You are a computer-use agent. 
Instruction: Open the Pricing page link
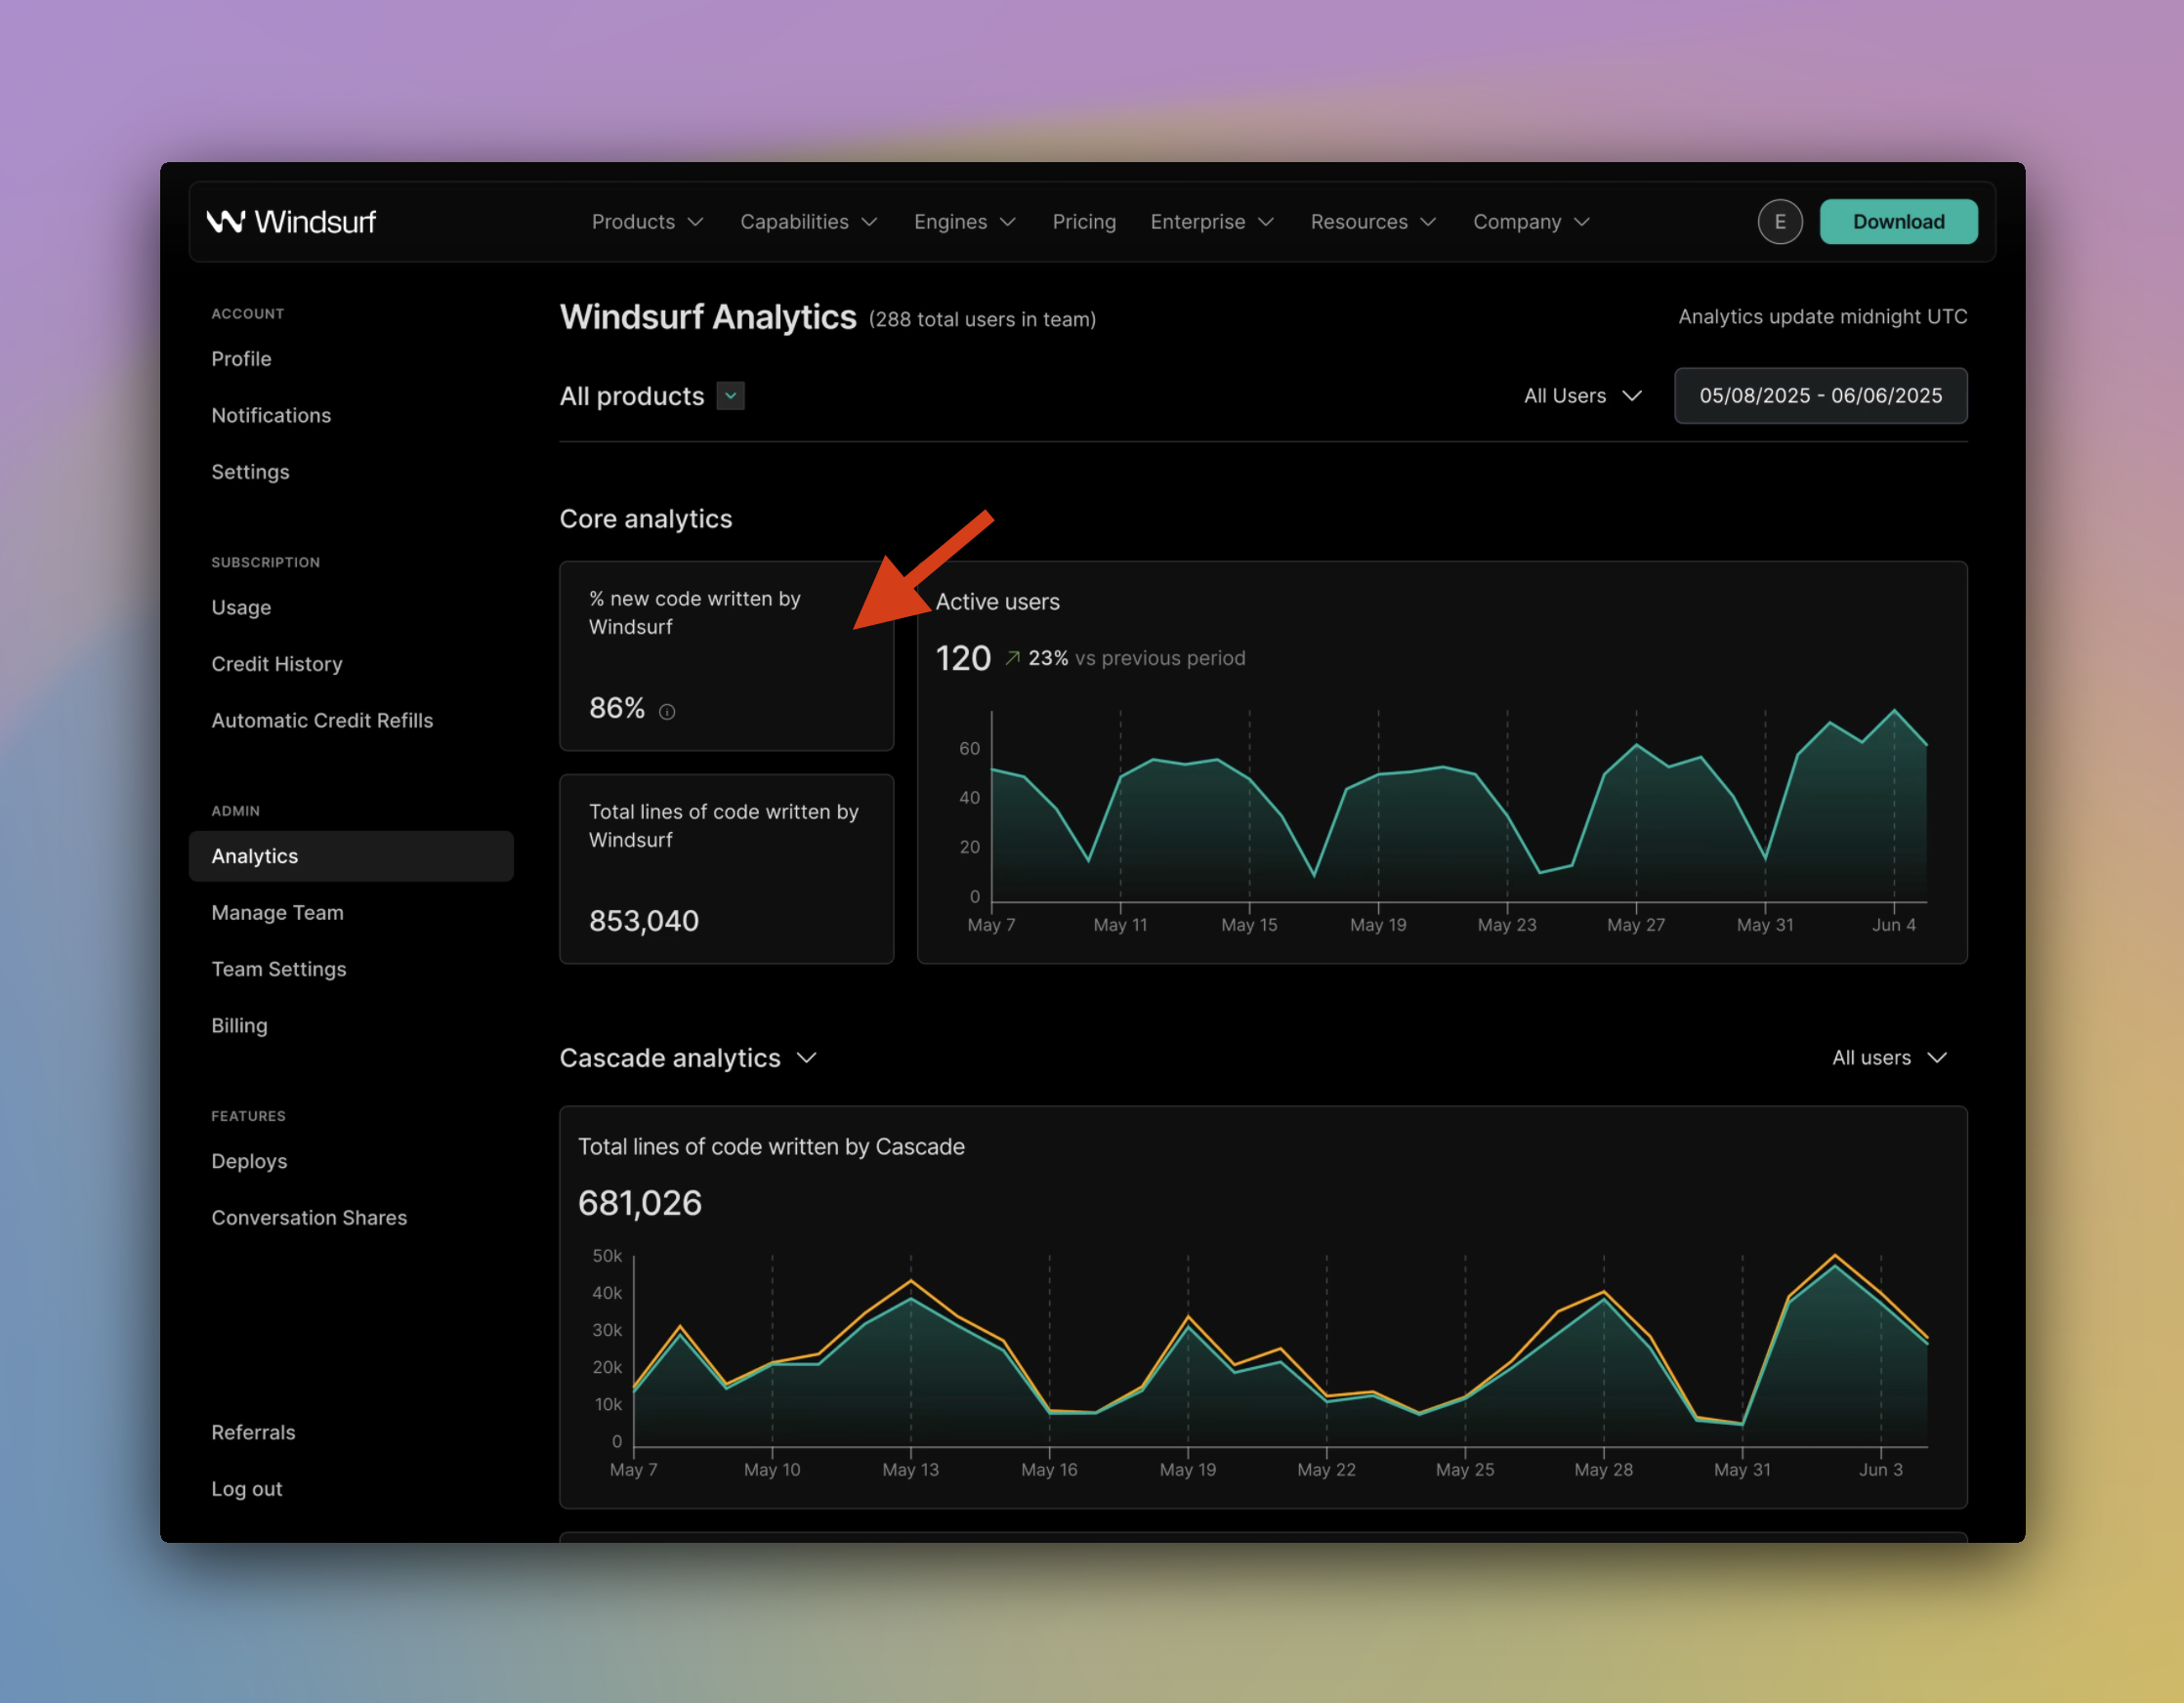tap(1083, 222)
